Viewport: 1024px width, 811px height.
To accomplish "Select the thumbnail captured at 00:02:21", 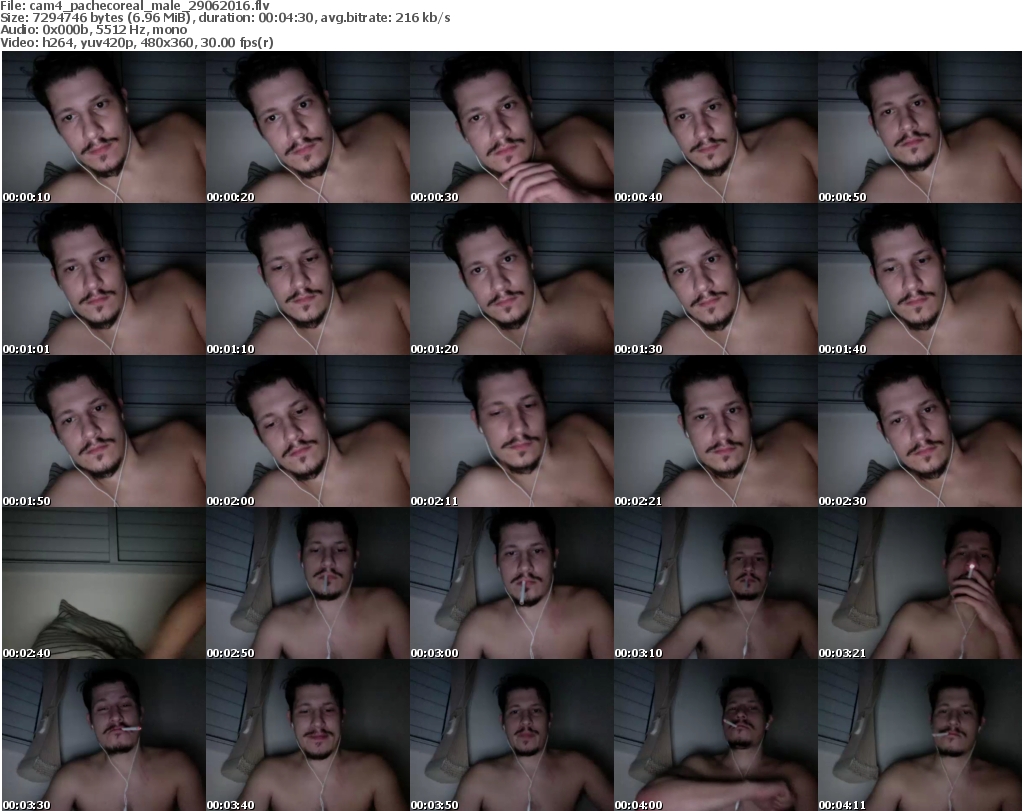I will coord(716,432).
